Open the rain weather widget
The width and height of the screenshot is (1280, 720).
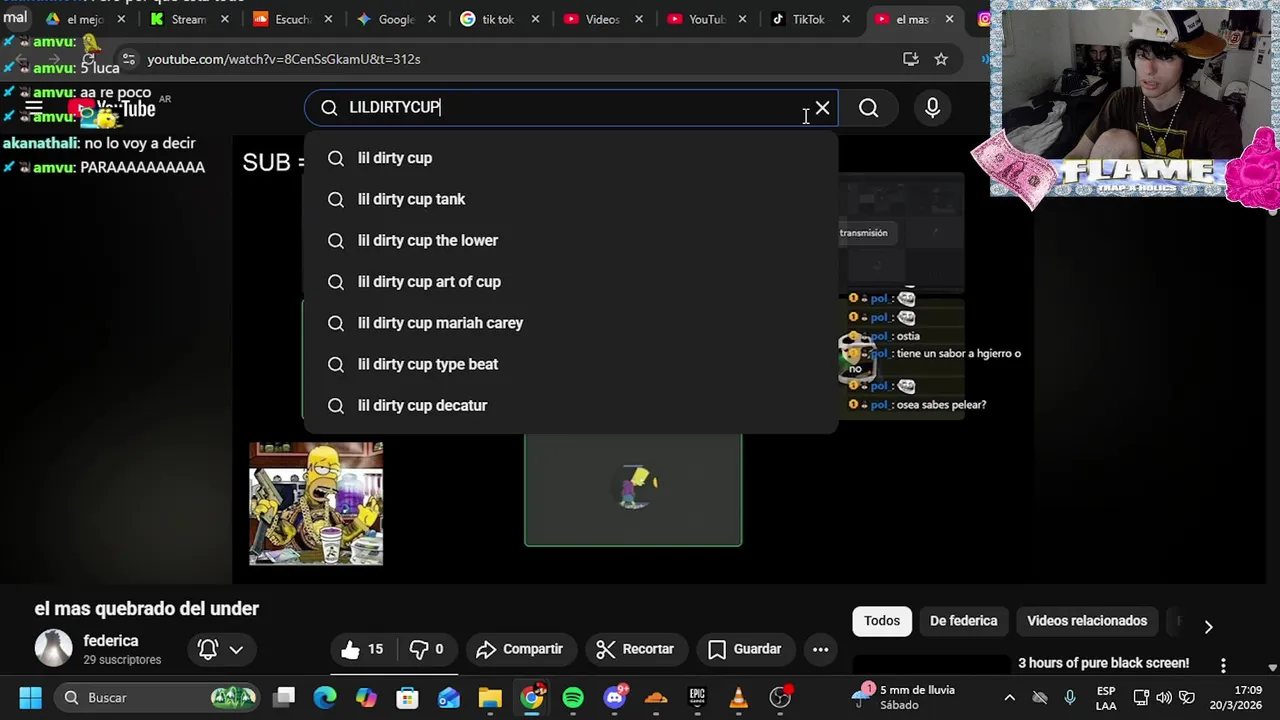(904, 697)
